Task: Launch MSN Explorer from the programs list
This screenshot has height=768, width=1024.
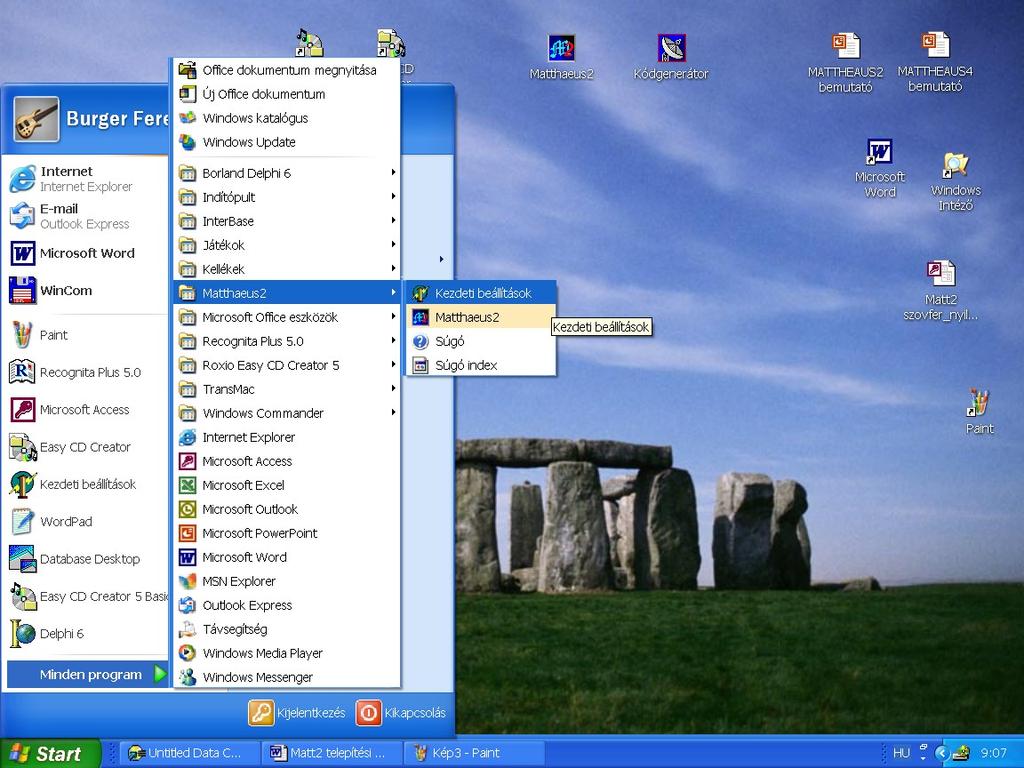Action: tap(287, 581)
